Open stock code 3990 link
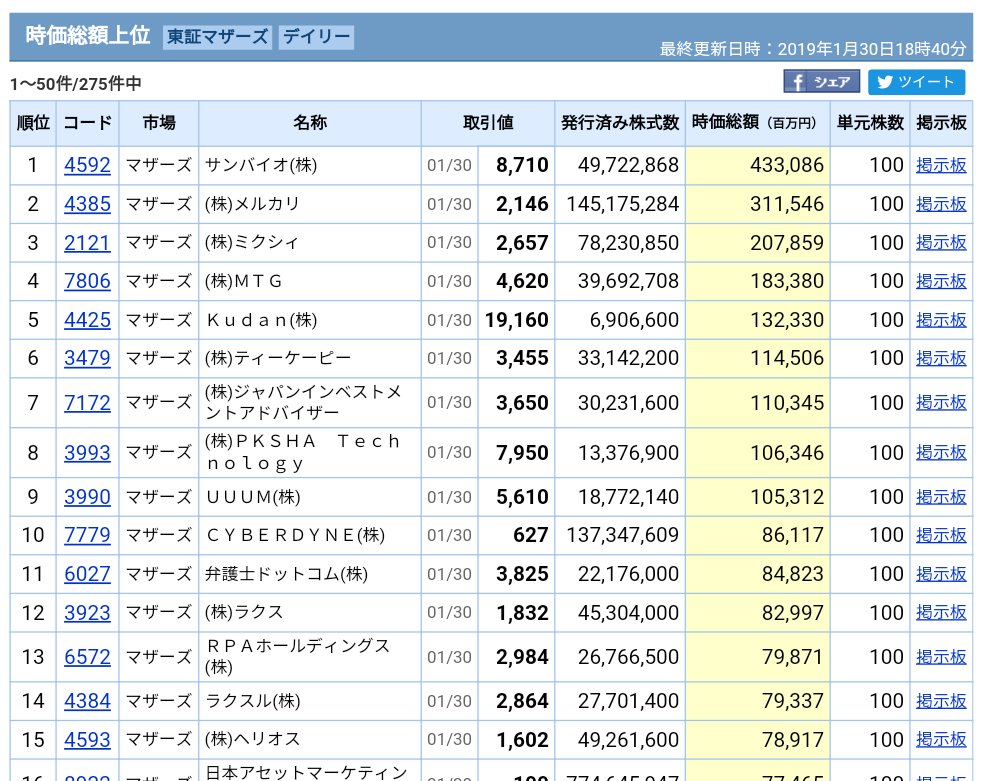Image resolution: width=993 pixels, height=781 pixels. (x=87, y=497)
